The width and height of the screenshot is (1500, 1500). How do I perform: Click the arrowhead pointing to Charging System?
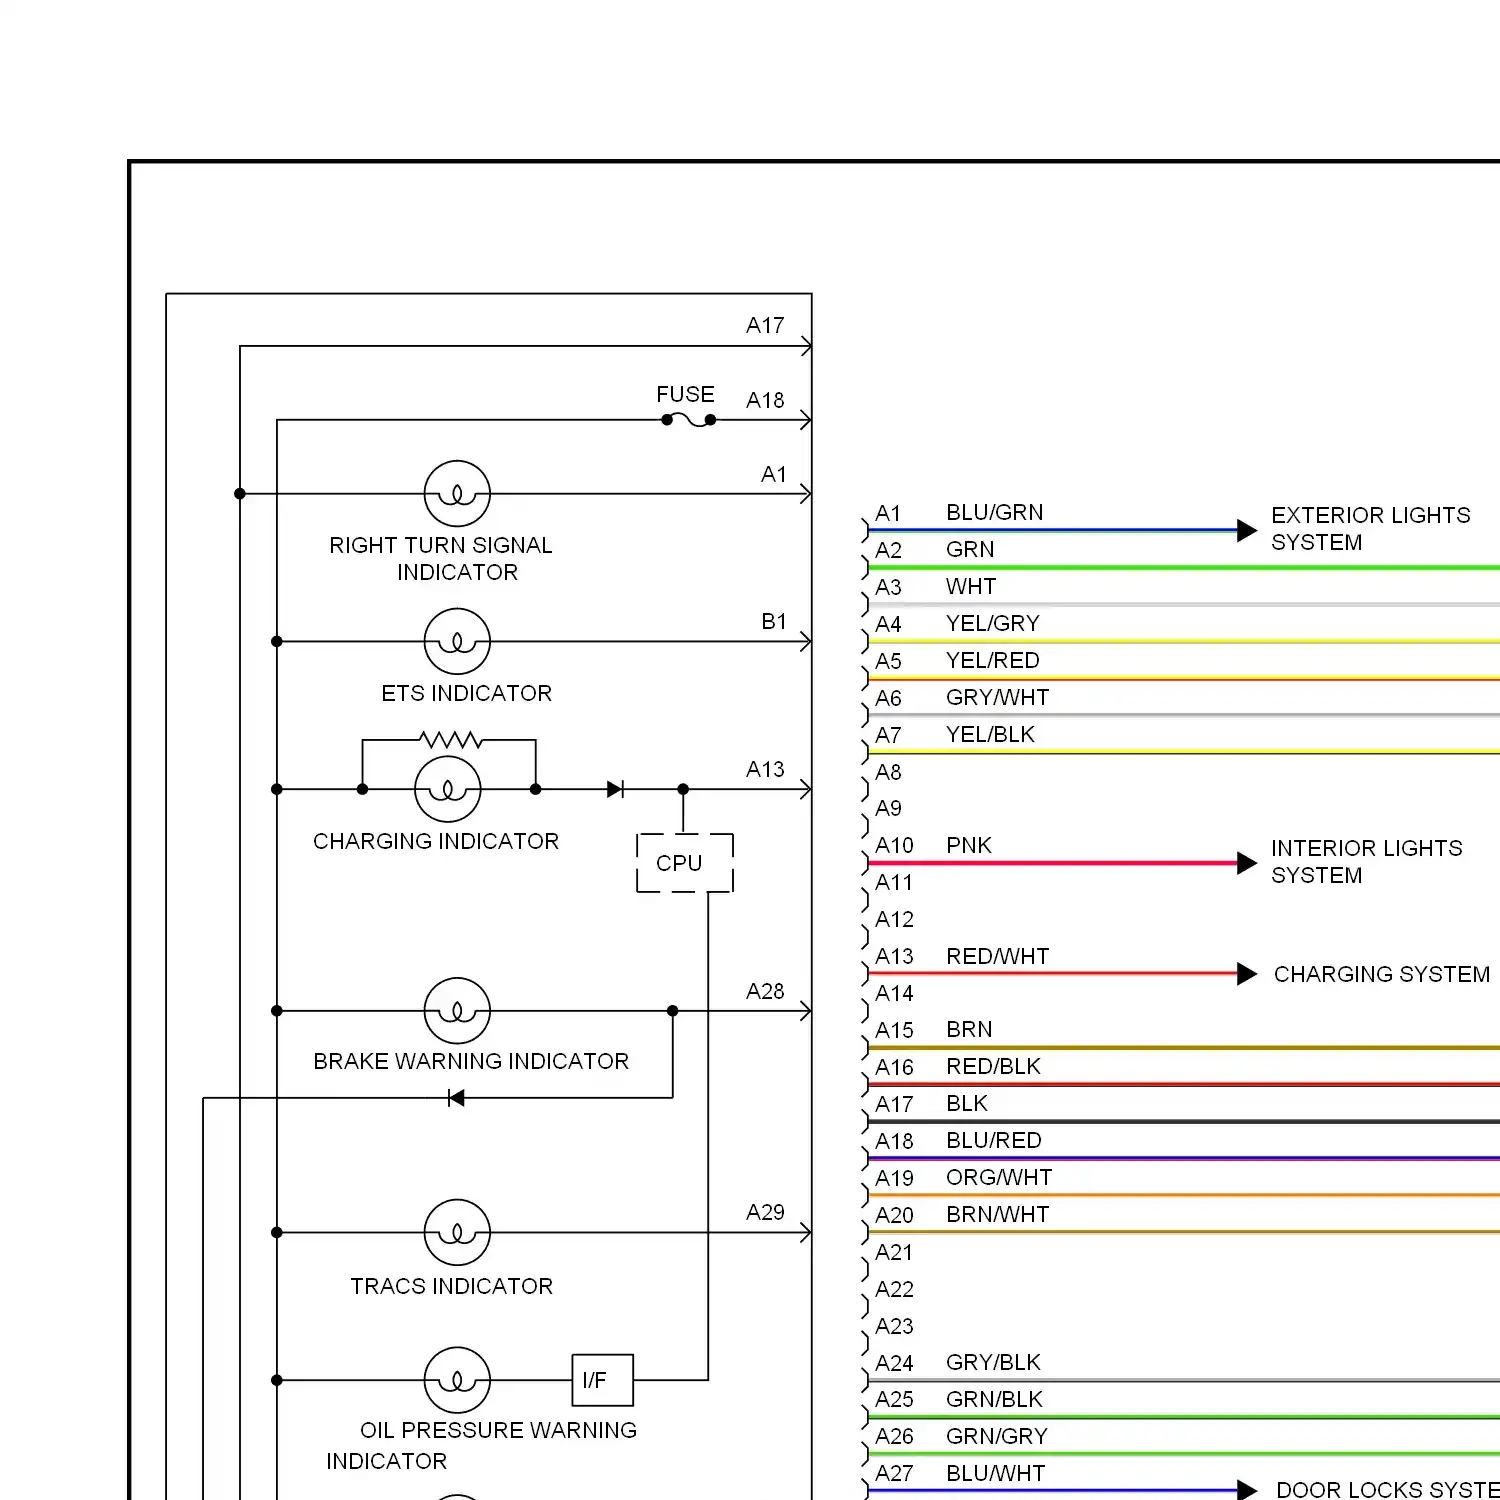point(1247,974)
